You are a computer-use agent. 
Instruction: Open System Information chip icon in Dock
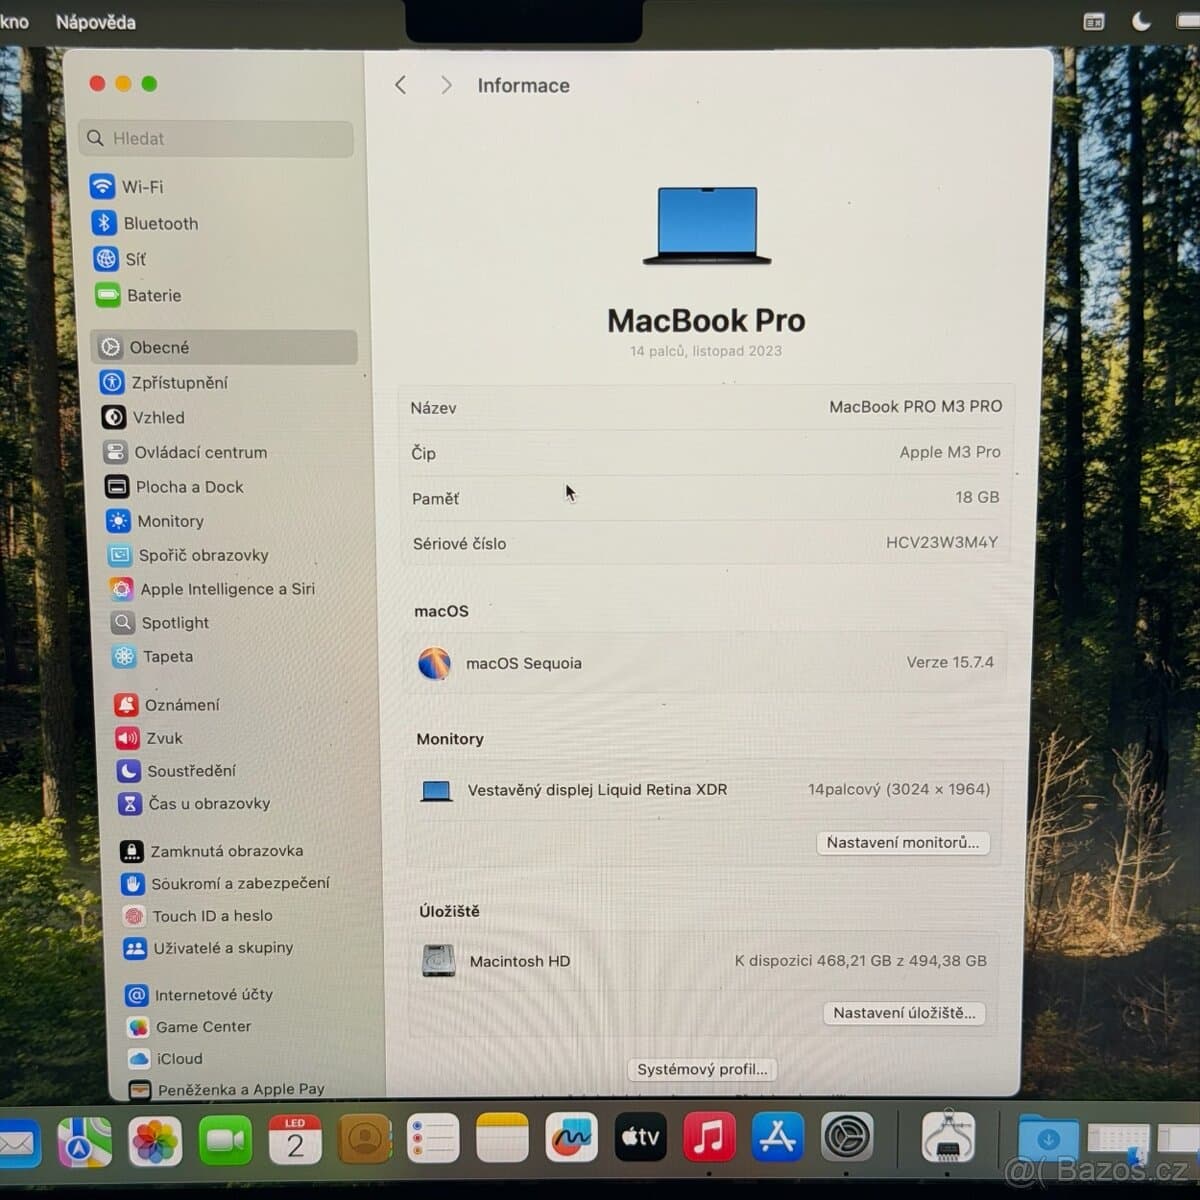point(948,1136)
